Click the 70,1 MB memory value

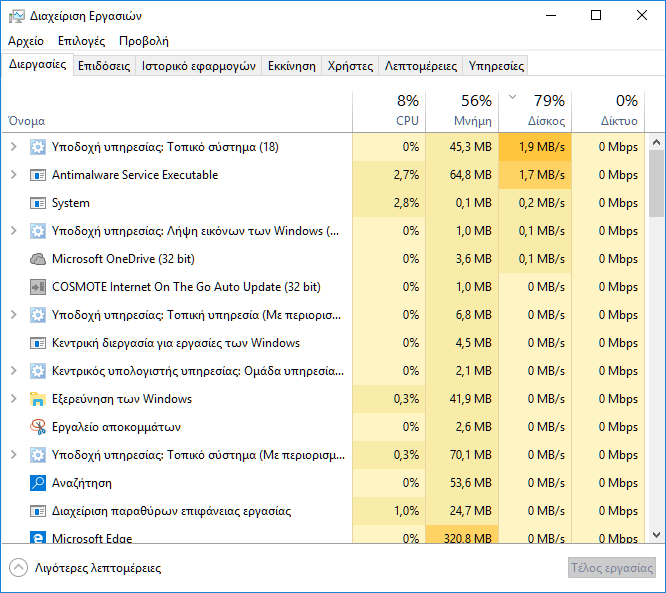(471, 455)
